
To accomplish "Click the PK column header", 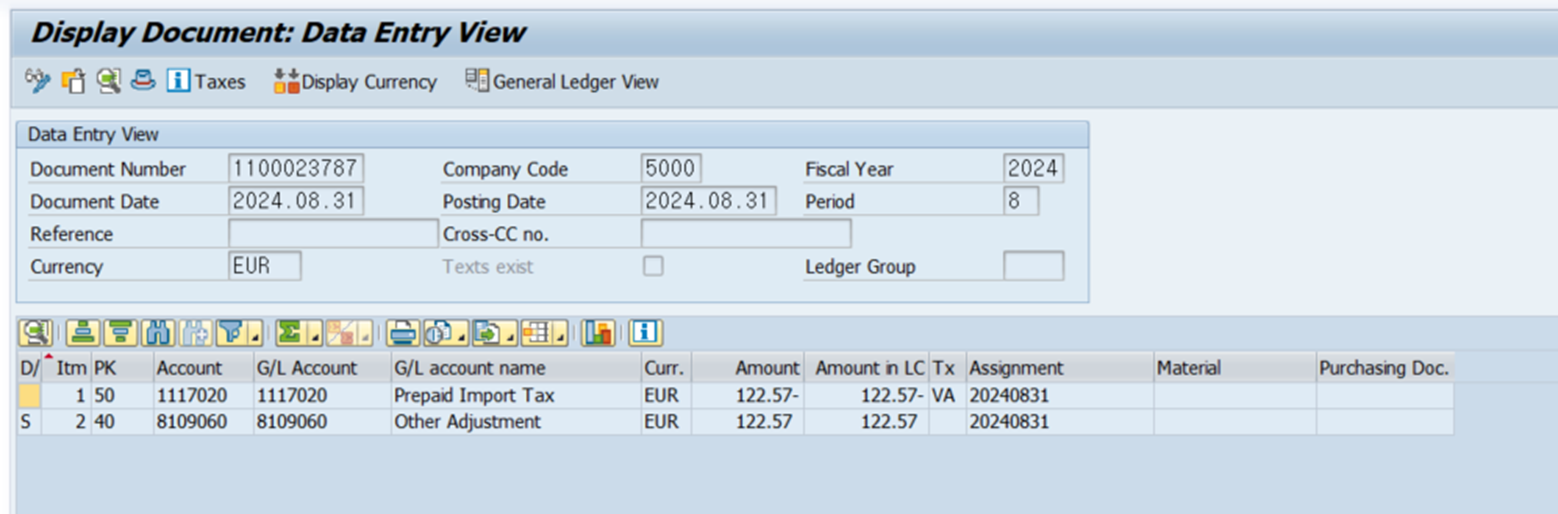I will point(122,368).
